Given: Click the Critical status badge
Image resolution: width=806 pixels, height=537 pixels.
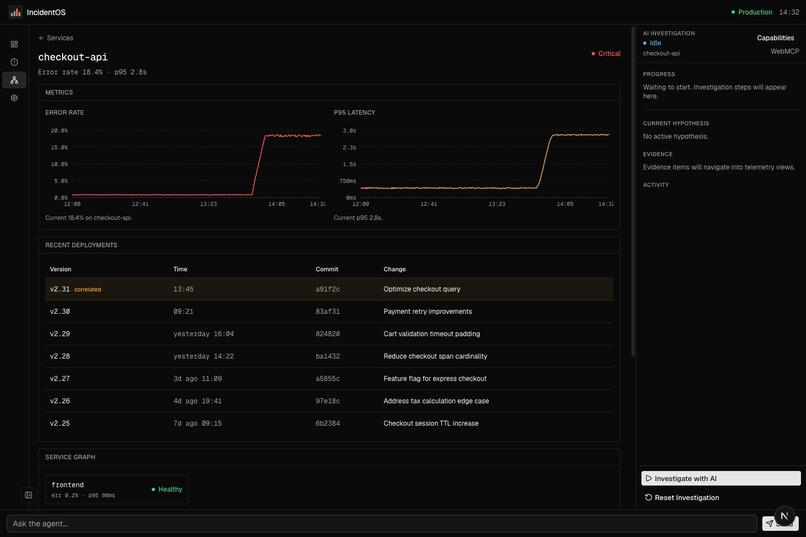Looking at the screenshot, I should tap(606, 53).
